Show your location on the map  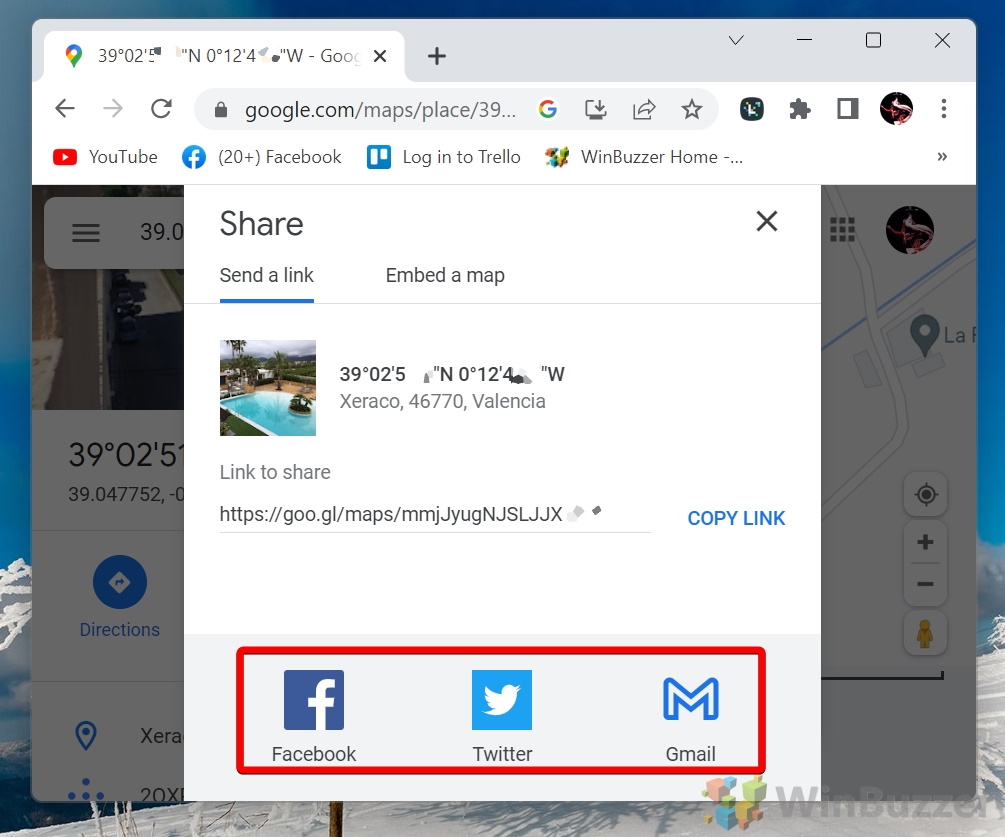pos(926,495)
